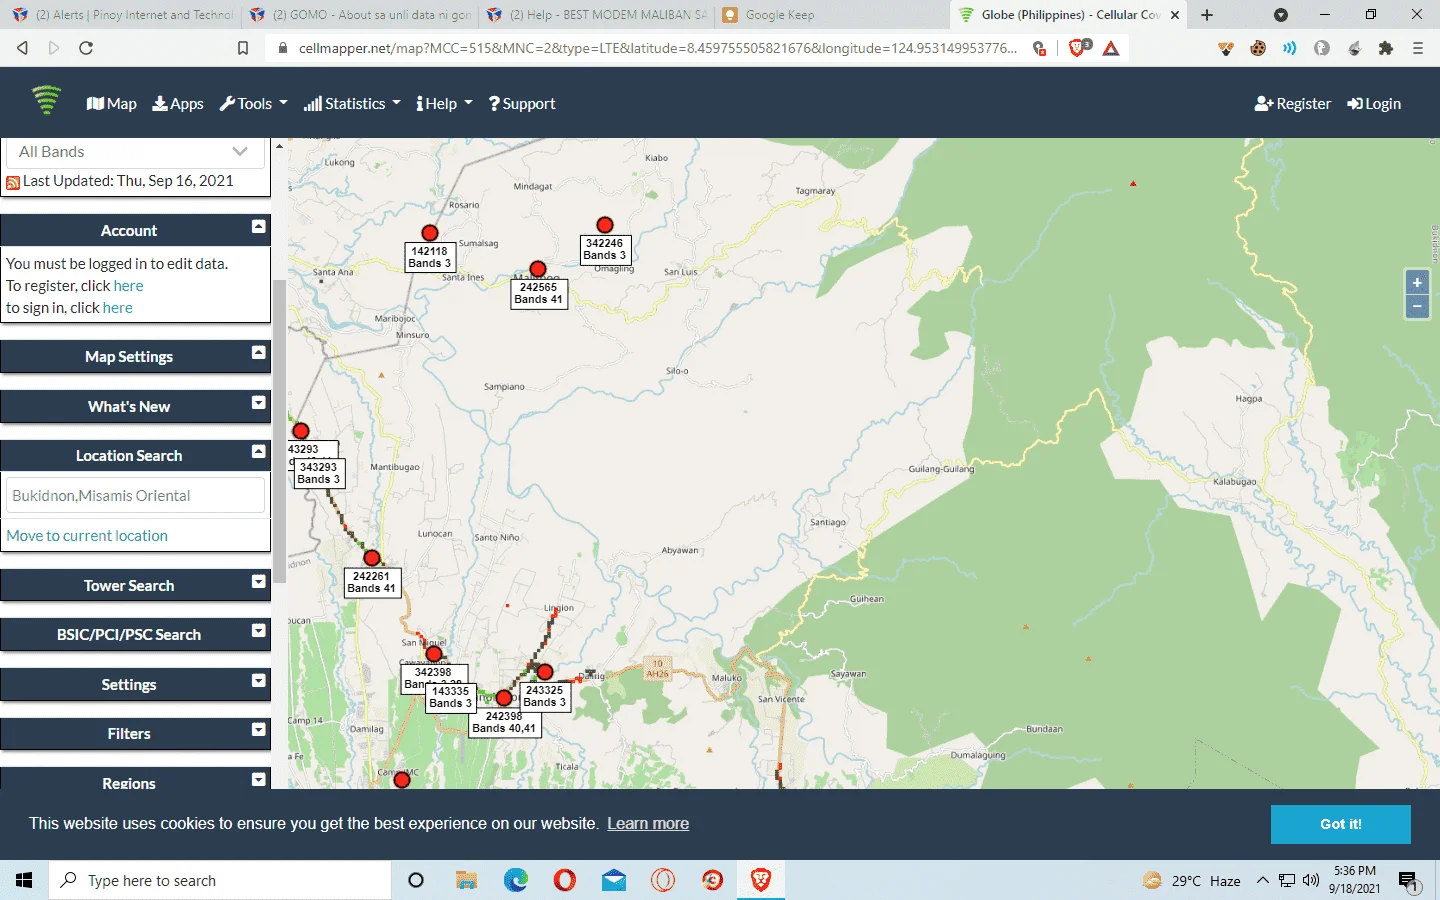Expand the Filters panel
Image resolution: width=1440 pixels, height=900 pixels.
point(259,730)
